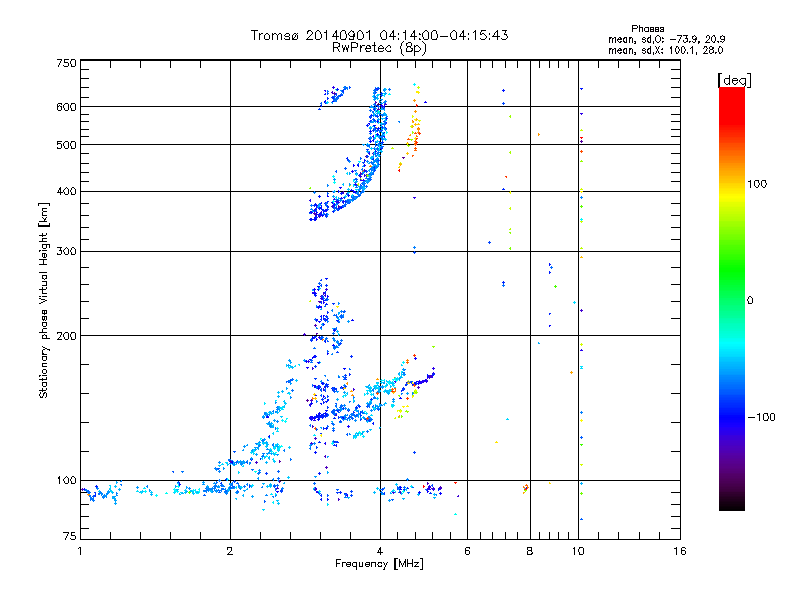Select the 'mean, sd,X: 100.1, 28.0' statistic

click(x=665, y=50)
